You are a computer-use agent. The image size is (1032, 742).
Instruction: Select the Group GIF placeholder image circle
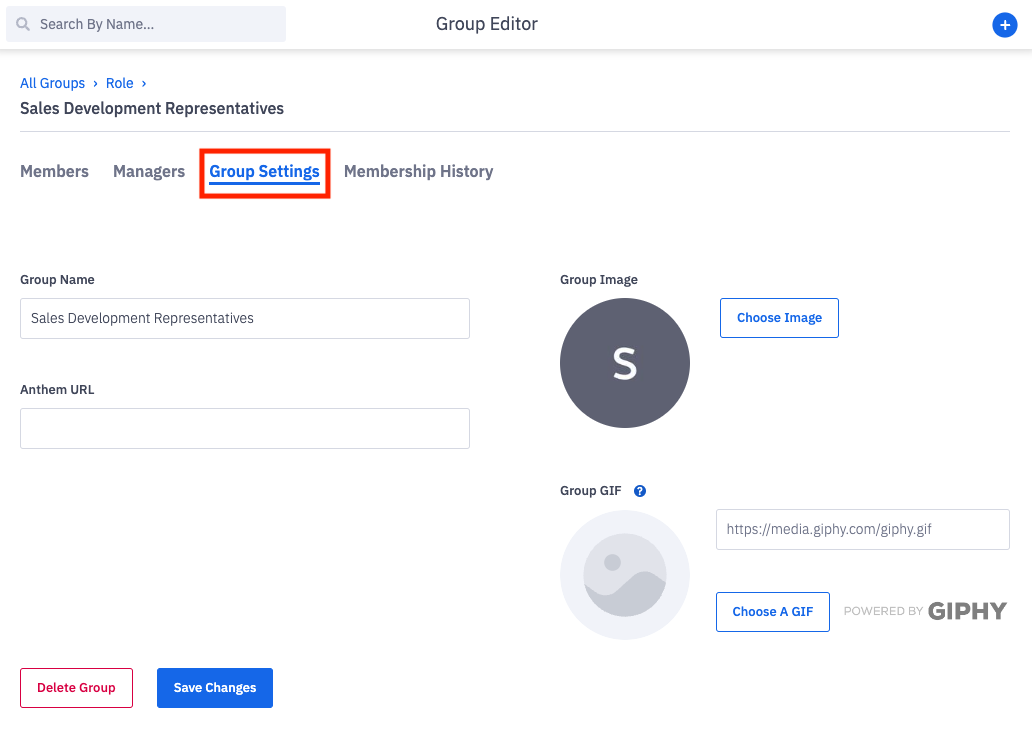tap(624, 575)
